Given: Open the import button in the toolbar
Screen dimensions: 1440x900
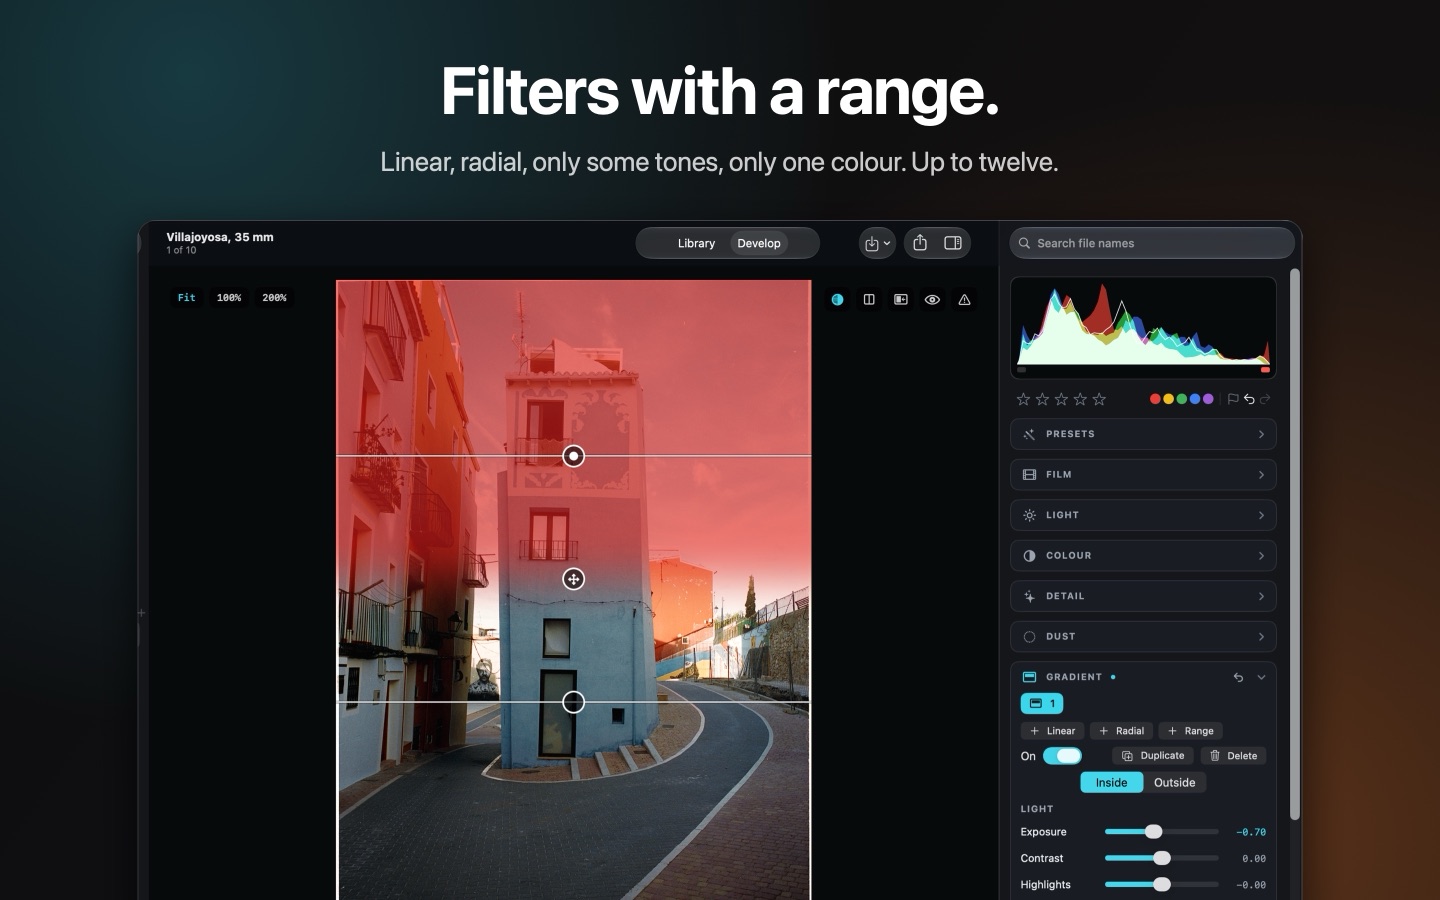Looking at the screenshot, I should click(877, 243).
